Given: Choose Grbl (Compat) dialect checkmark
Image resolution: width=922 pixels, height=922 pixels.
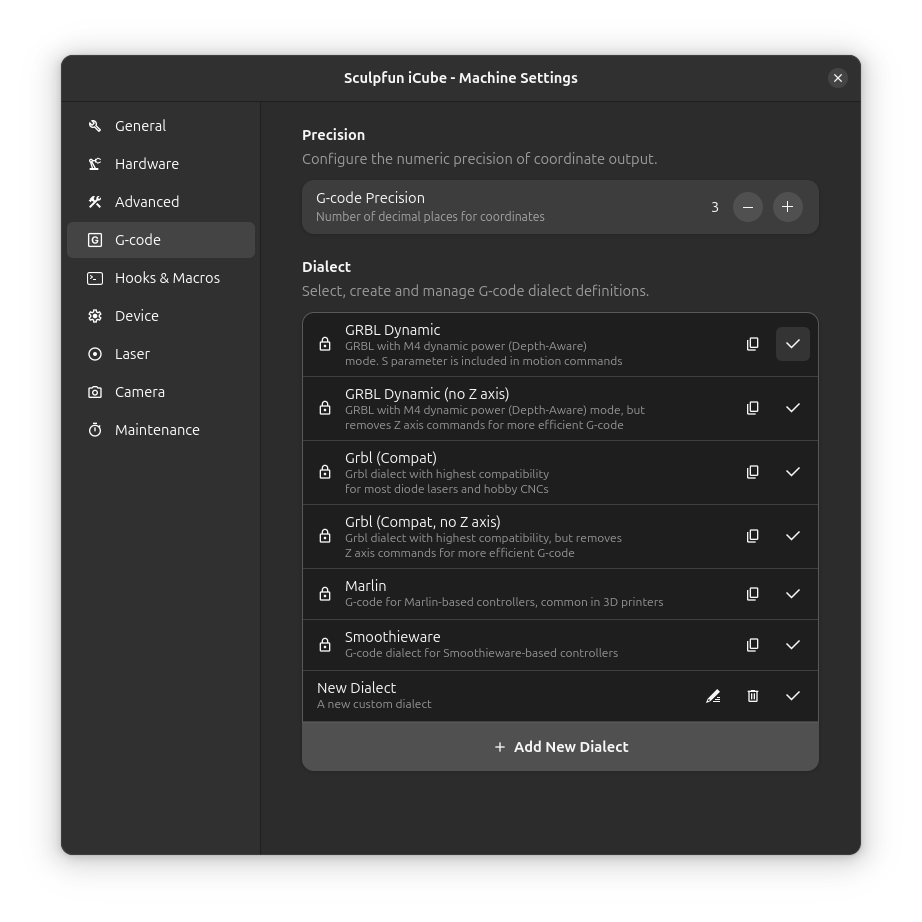Looking at the screenshot, I should pos(792,472).
